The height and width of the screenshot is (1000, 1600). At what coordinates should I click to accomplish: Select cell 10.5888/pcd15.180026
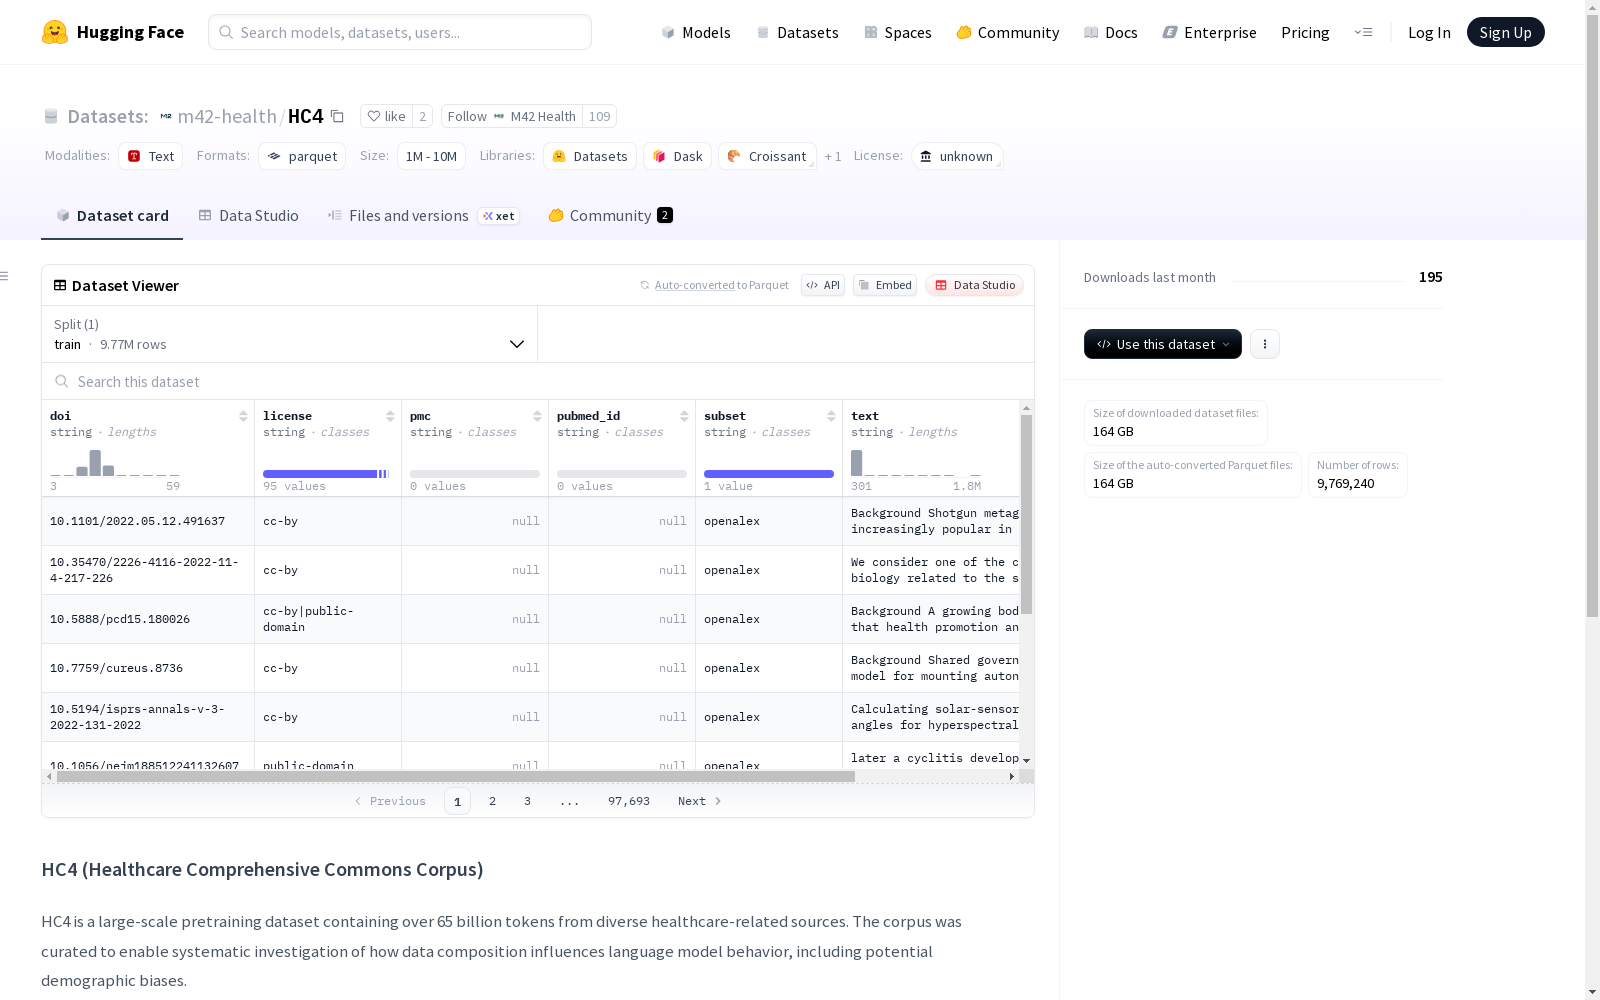[148, 619]
